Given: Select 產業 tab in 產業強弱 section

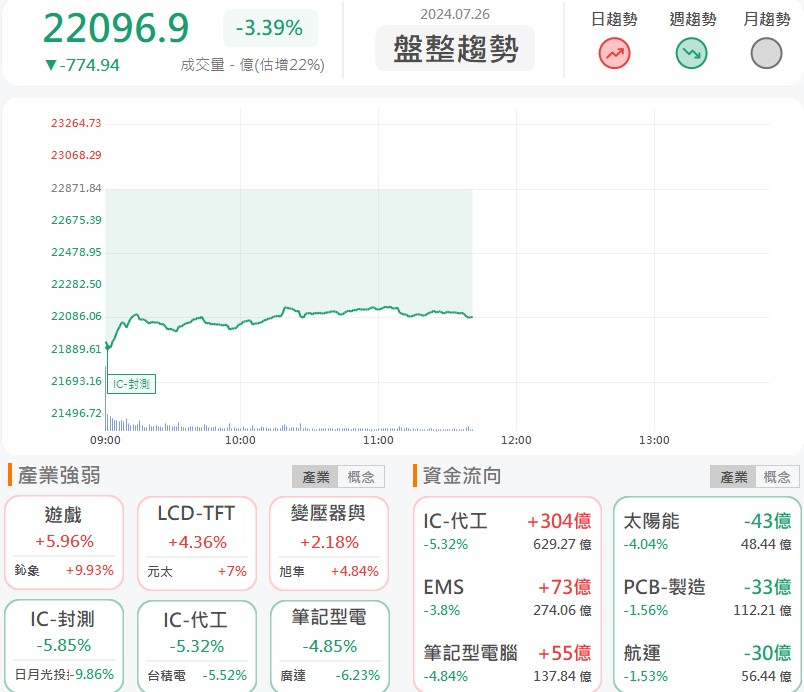Looking at the screenshot, I should pos(315,477).
